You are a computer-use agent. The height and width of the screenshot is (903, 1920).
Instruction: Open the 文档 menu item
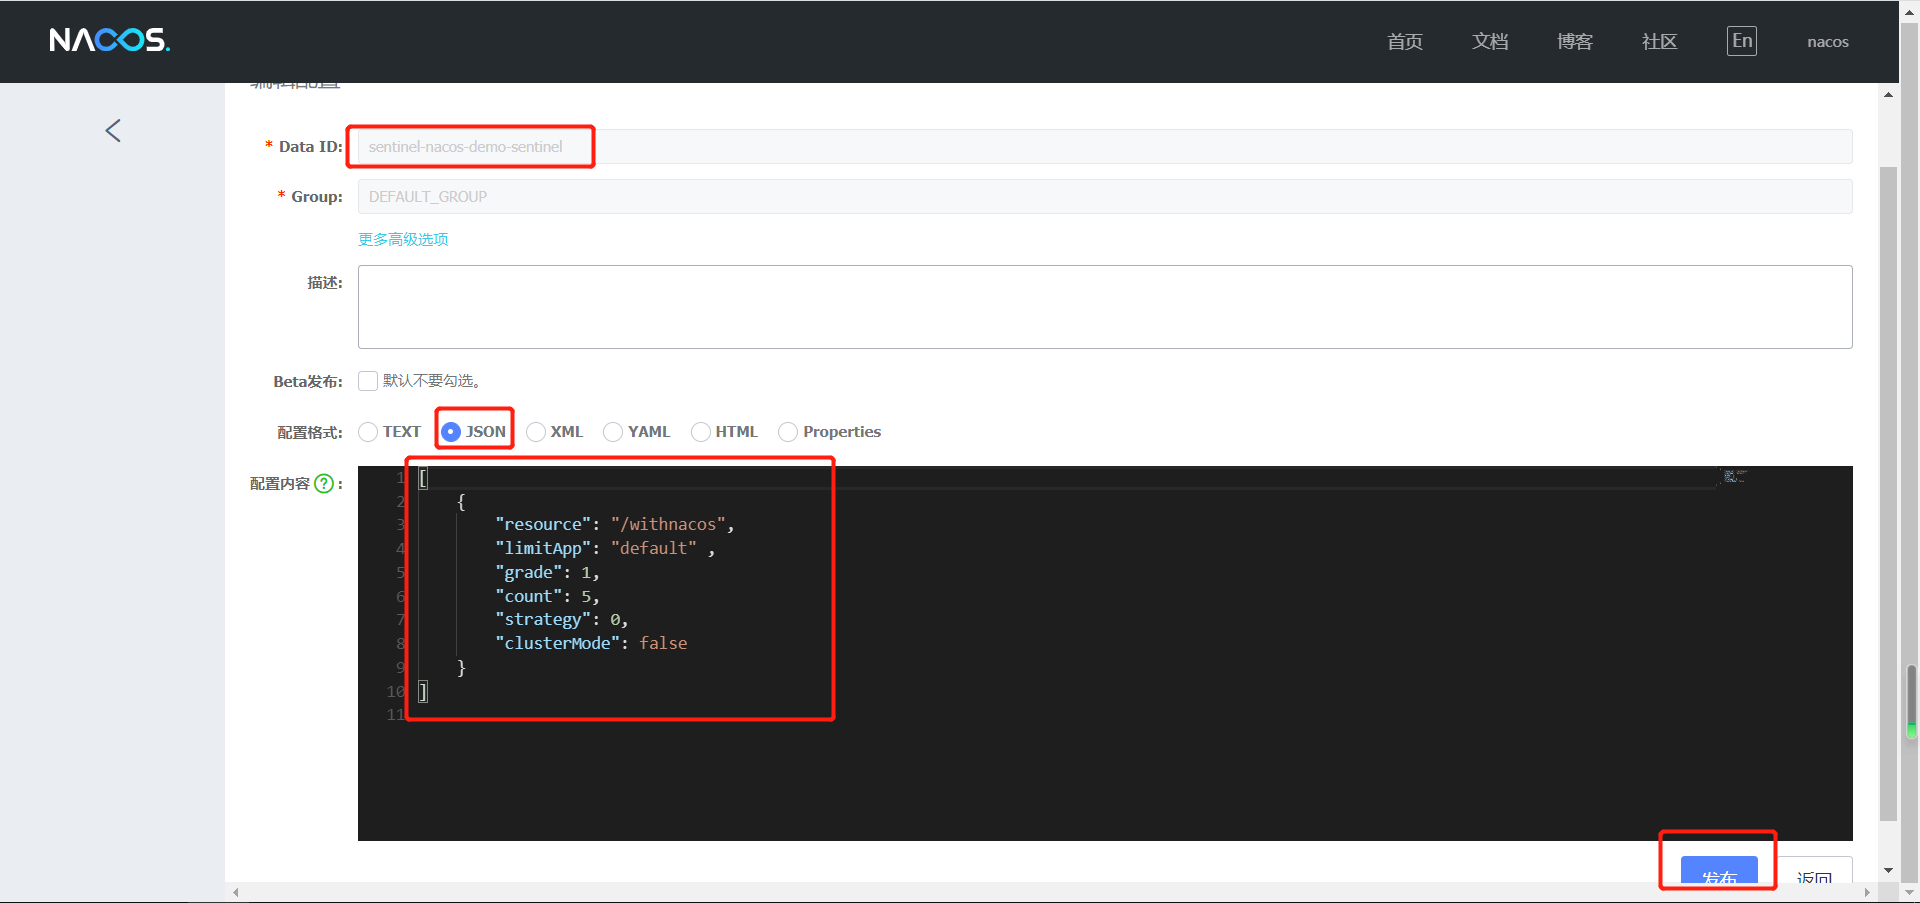coord(1490,41)
